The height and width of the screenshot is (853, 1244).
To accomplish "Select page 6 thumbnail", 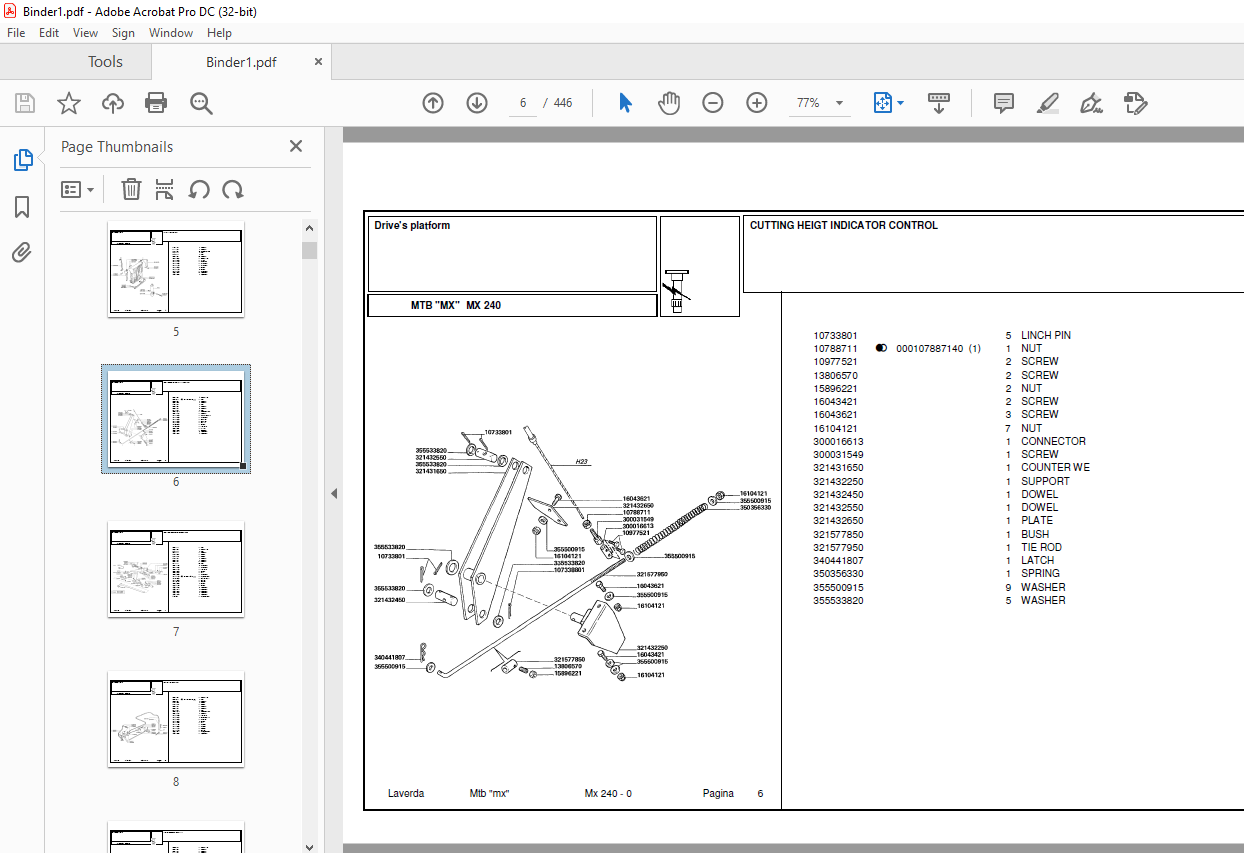I will click(176, 419).
